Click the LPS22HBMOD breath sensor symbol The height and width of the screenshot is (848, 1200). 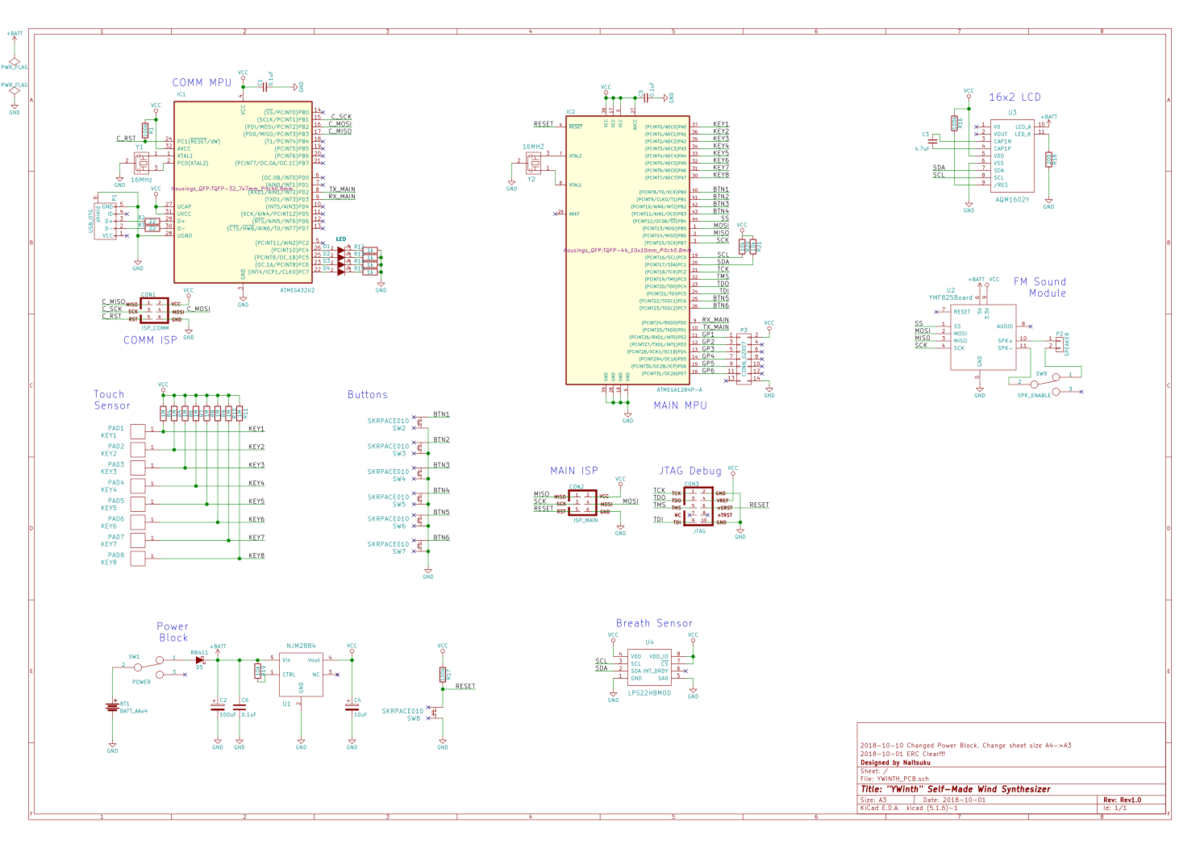[649, 665]
